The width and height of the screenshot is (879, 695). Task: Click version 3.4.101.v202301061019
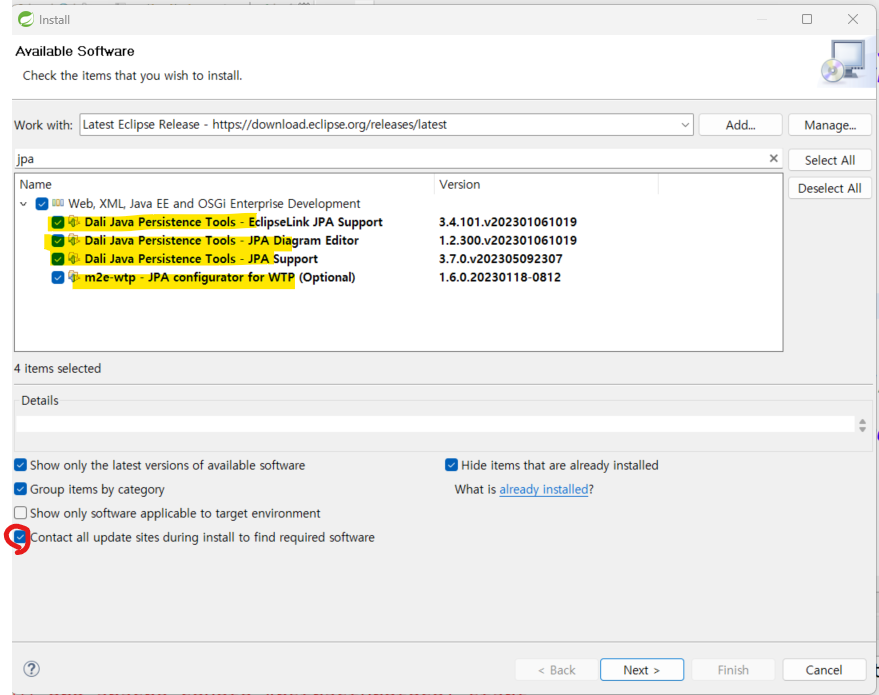tap(508, 222)
